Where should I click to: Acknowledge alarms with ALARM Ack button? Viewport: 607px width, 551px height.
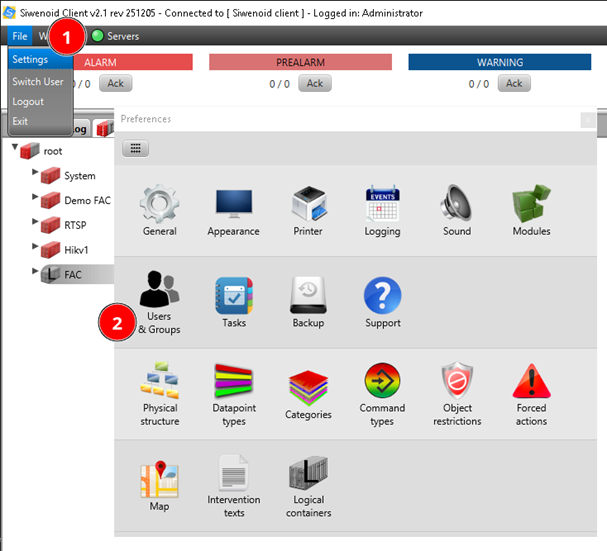click(115, 84)
